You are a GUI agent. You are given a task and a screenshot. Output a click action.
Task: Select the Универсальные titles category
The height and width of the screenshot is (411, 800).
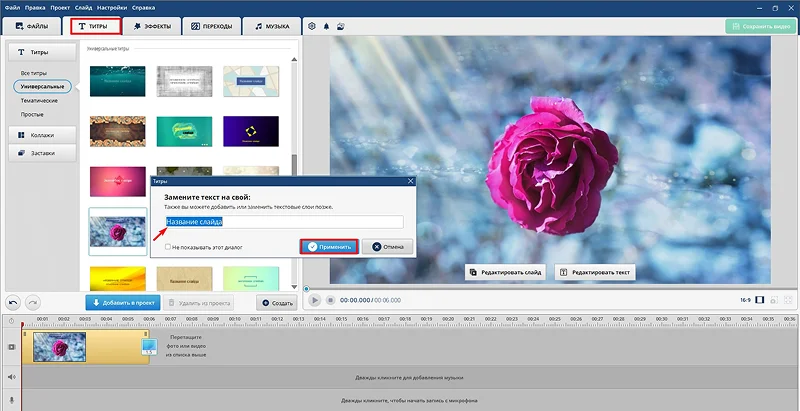[x=42, y=86]
